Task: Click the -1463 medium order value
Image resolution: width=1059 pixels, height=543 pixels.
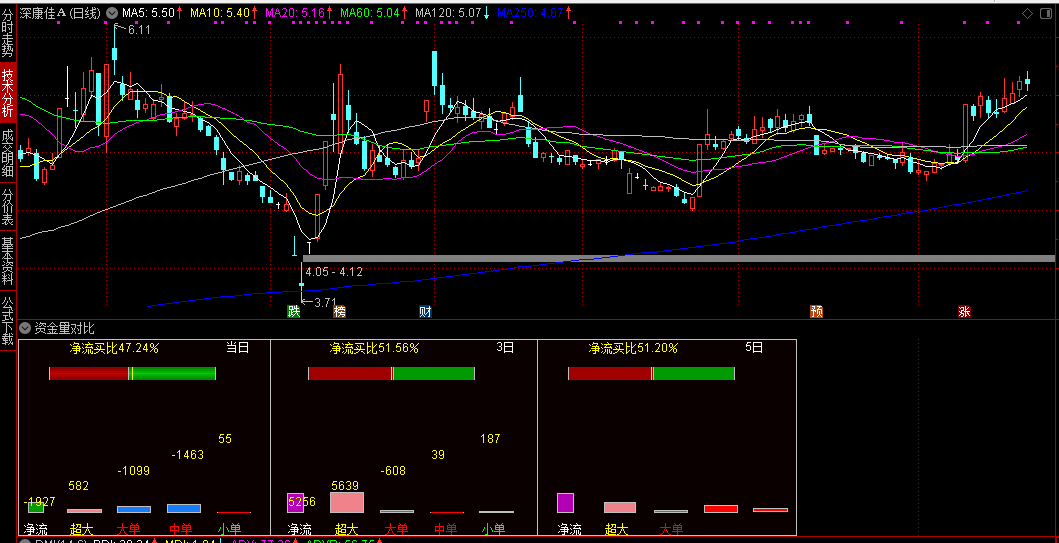Action: 188,455
